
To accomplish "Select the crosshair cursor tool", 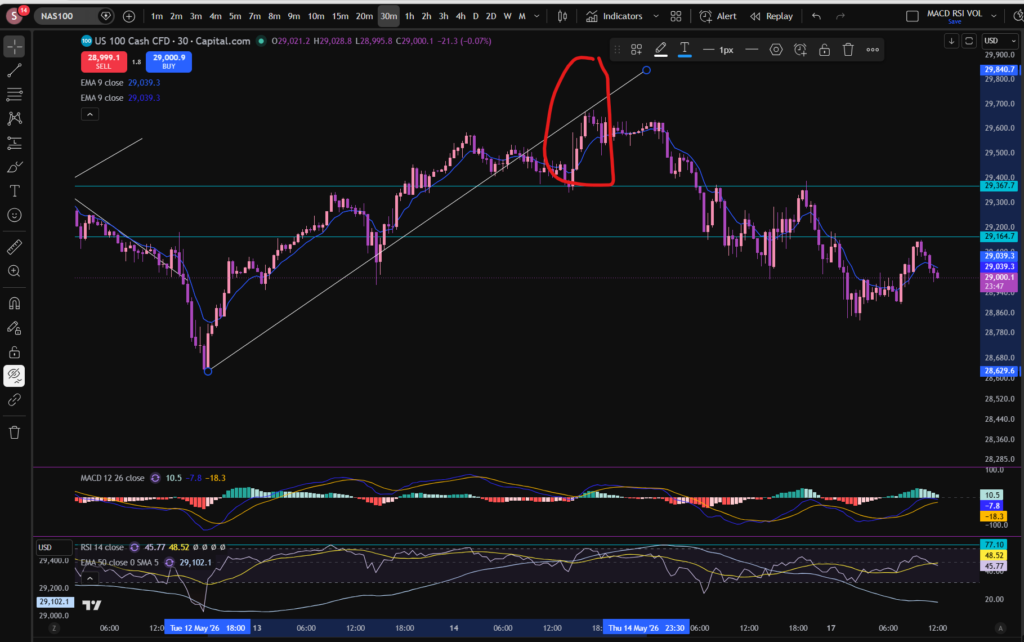I will coord(14,46).
